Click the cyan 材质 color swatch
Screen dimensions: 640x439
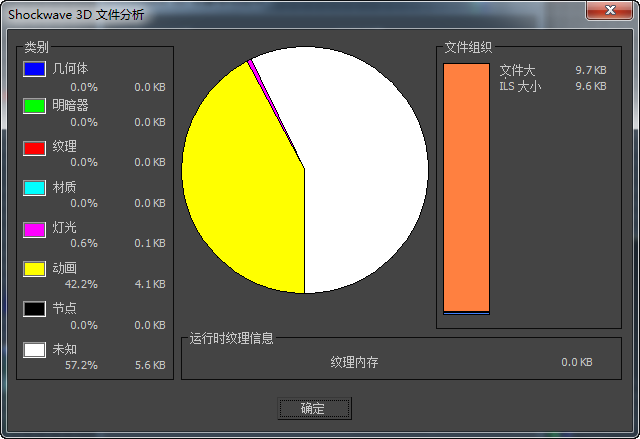(x=34, y=188)
